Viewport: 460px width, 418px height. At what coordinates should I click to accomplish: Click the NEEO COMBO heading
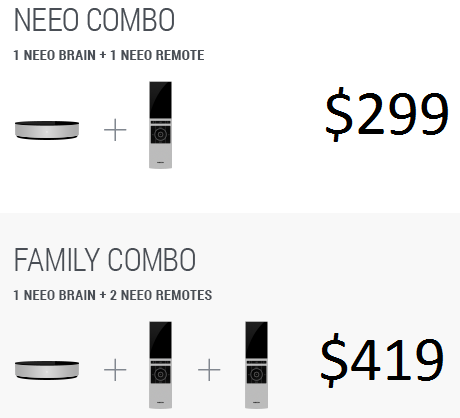pyautogui.click(x=94, y=20)
